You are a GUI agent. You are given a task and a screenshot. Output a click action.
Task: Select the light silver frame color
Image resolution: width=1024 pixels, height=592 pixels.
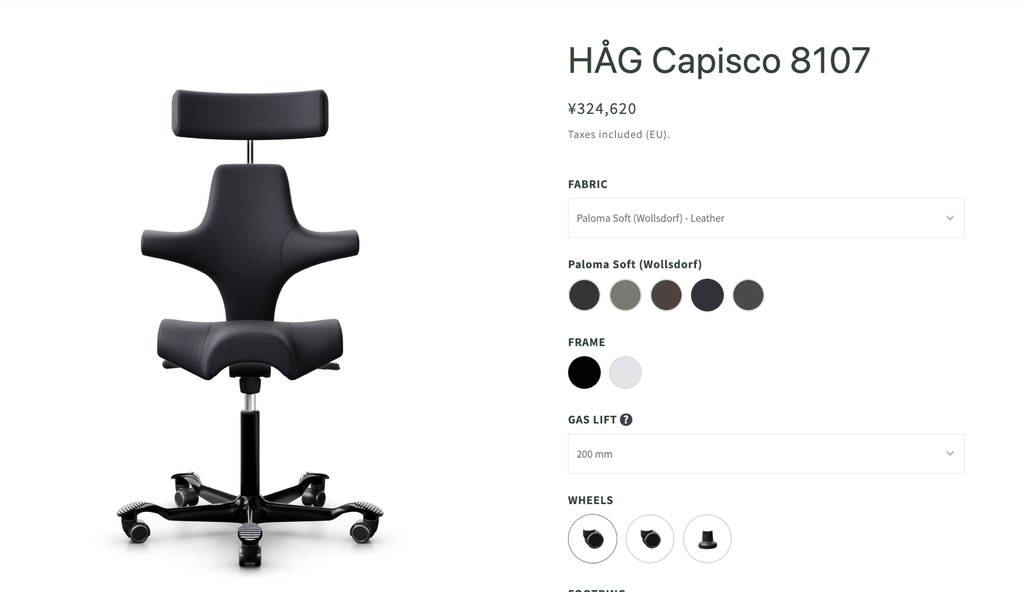click(x=625, y=372)
